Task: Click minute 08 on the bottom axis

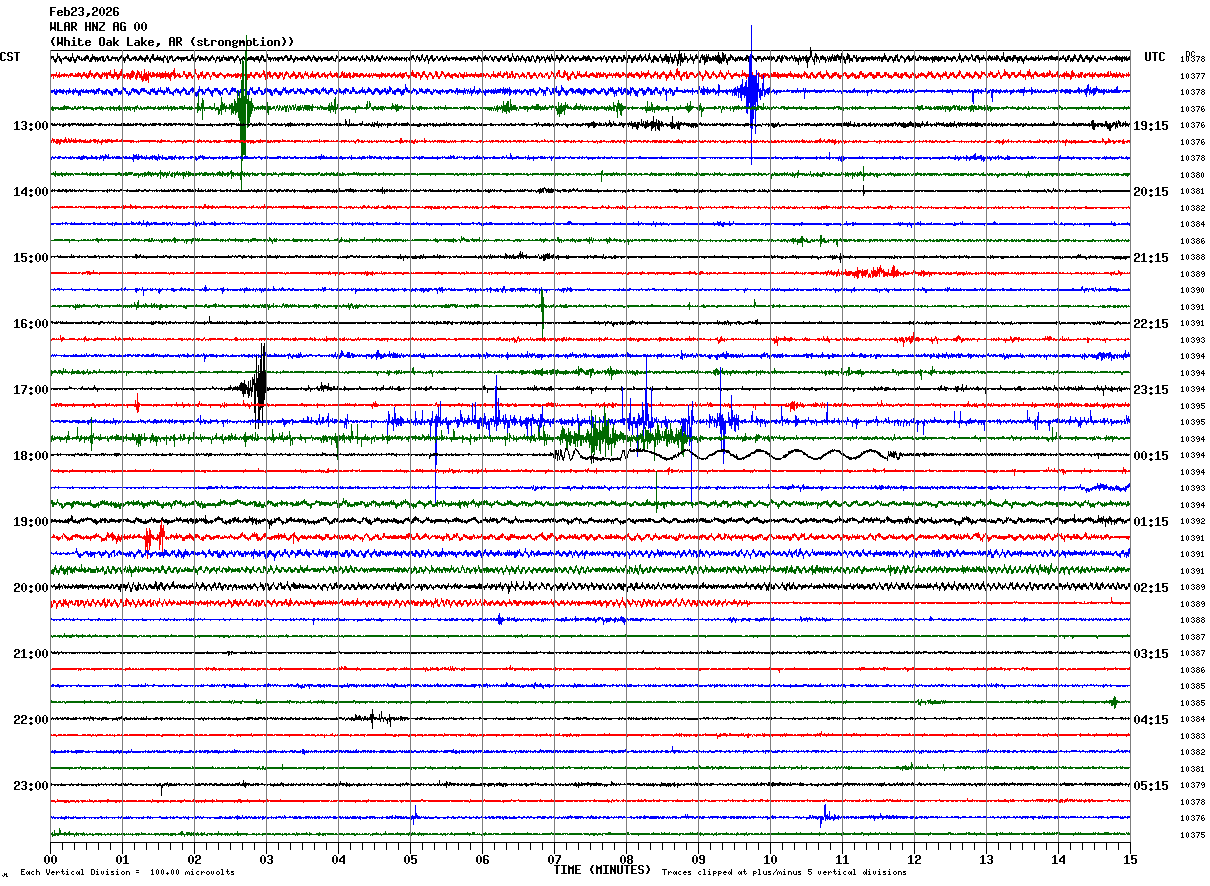Action: tap(626, 859)
